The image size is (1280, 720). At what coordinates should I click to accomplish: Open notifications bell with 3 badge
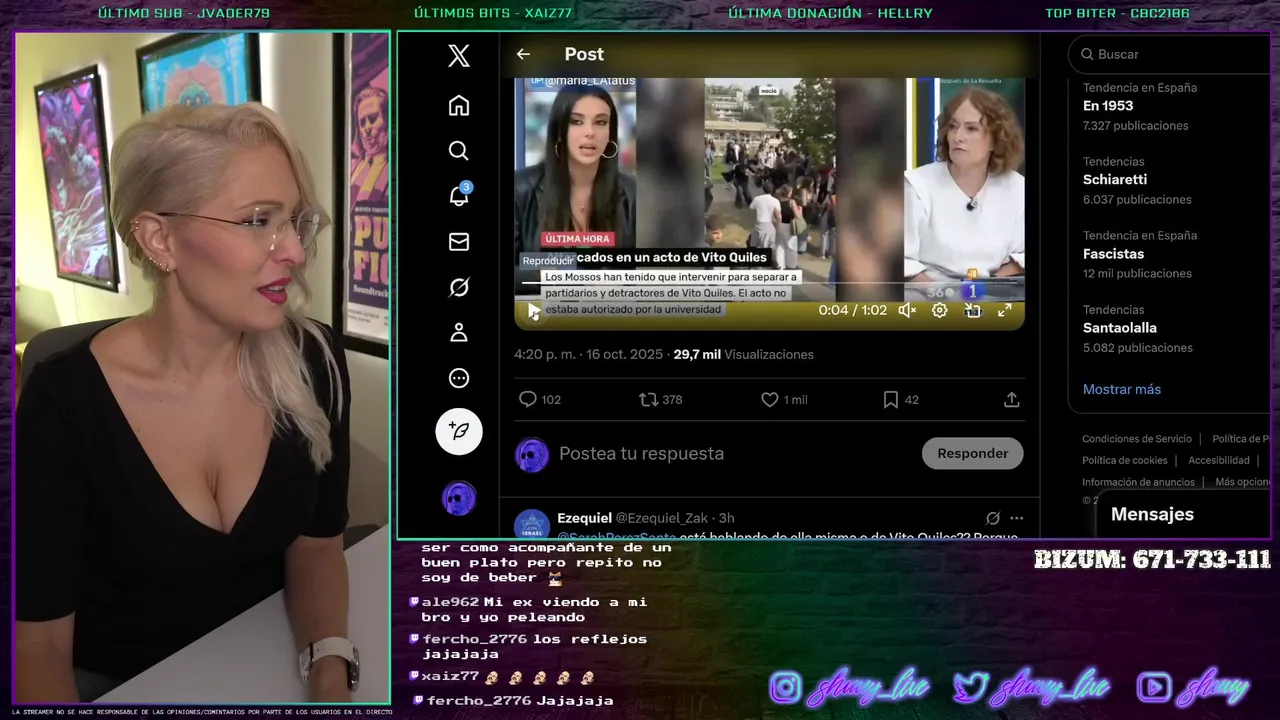[459, 195]
